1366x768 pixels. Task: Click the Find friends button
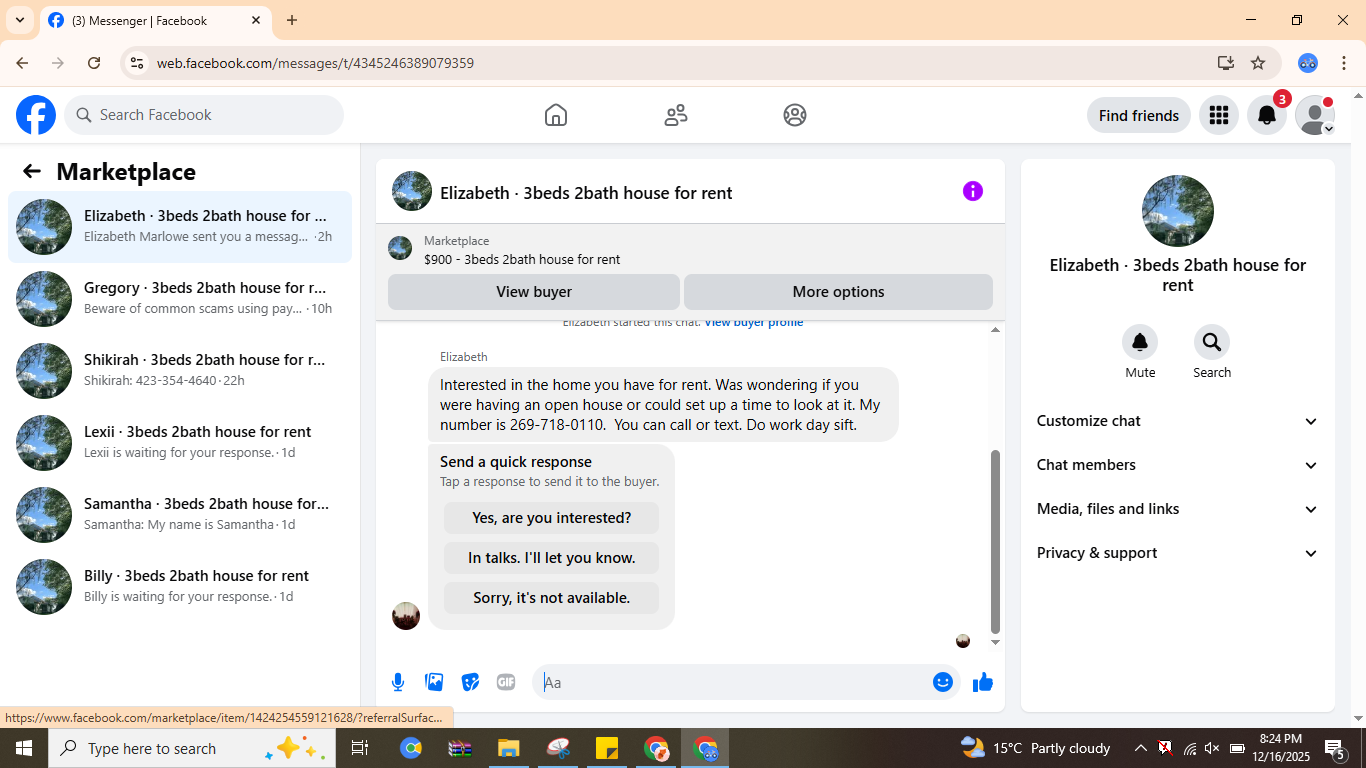pos(1139,115)
